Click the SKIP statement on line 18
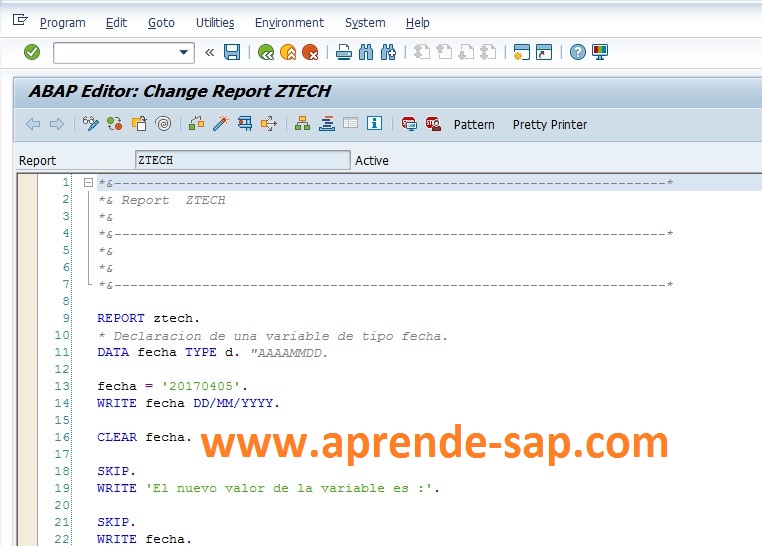Image resolution: width=762 pixels, height=546 pixels. coord(116,471)
